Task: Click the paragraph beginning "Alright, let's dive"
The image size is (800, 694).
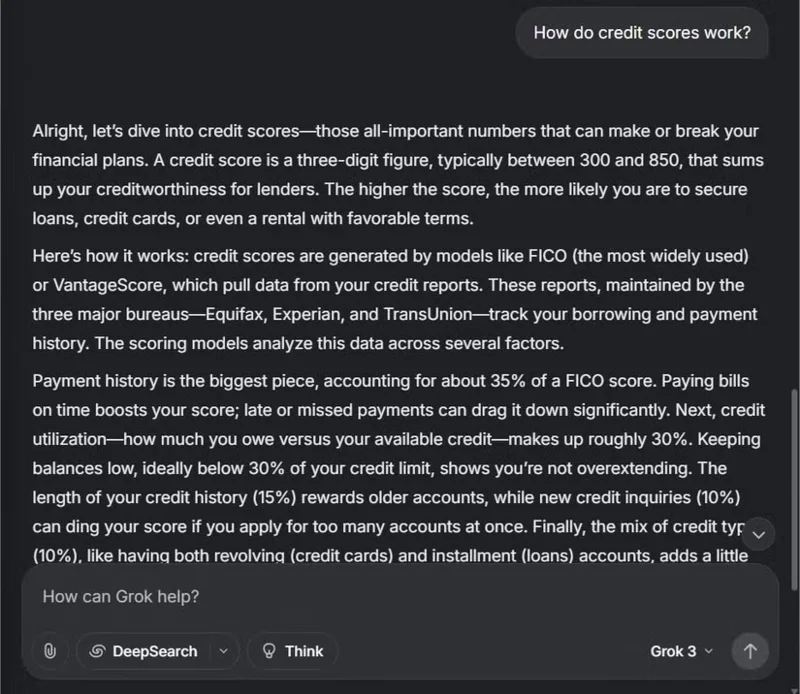Action: 398,175
